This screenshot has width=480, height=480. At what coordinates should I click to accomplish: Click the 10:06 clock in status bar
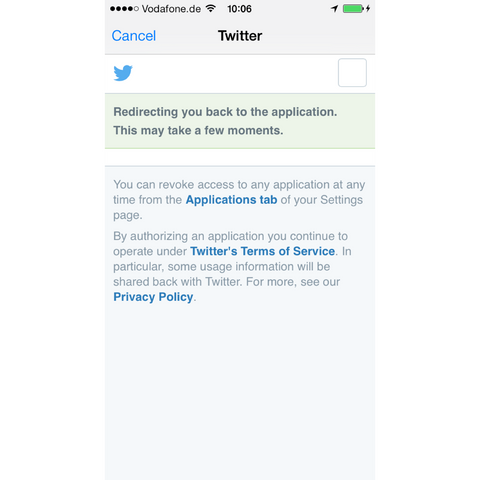[x=239, y=9]
